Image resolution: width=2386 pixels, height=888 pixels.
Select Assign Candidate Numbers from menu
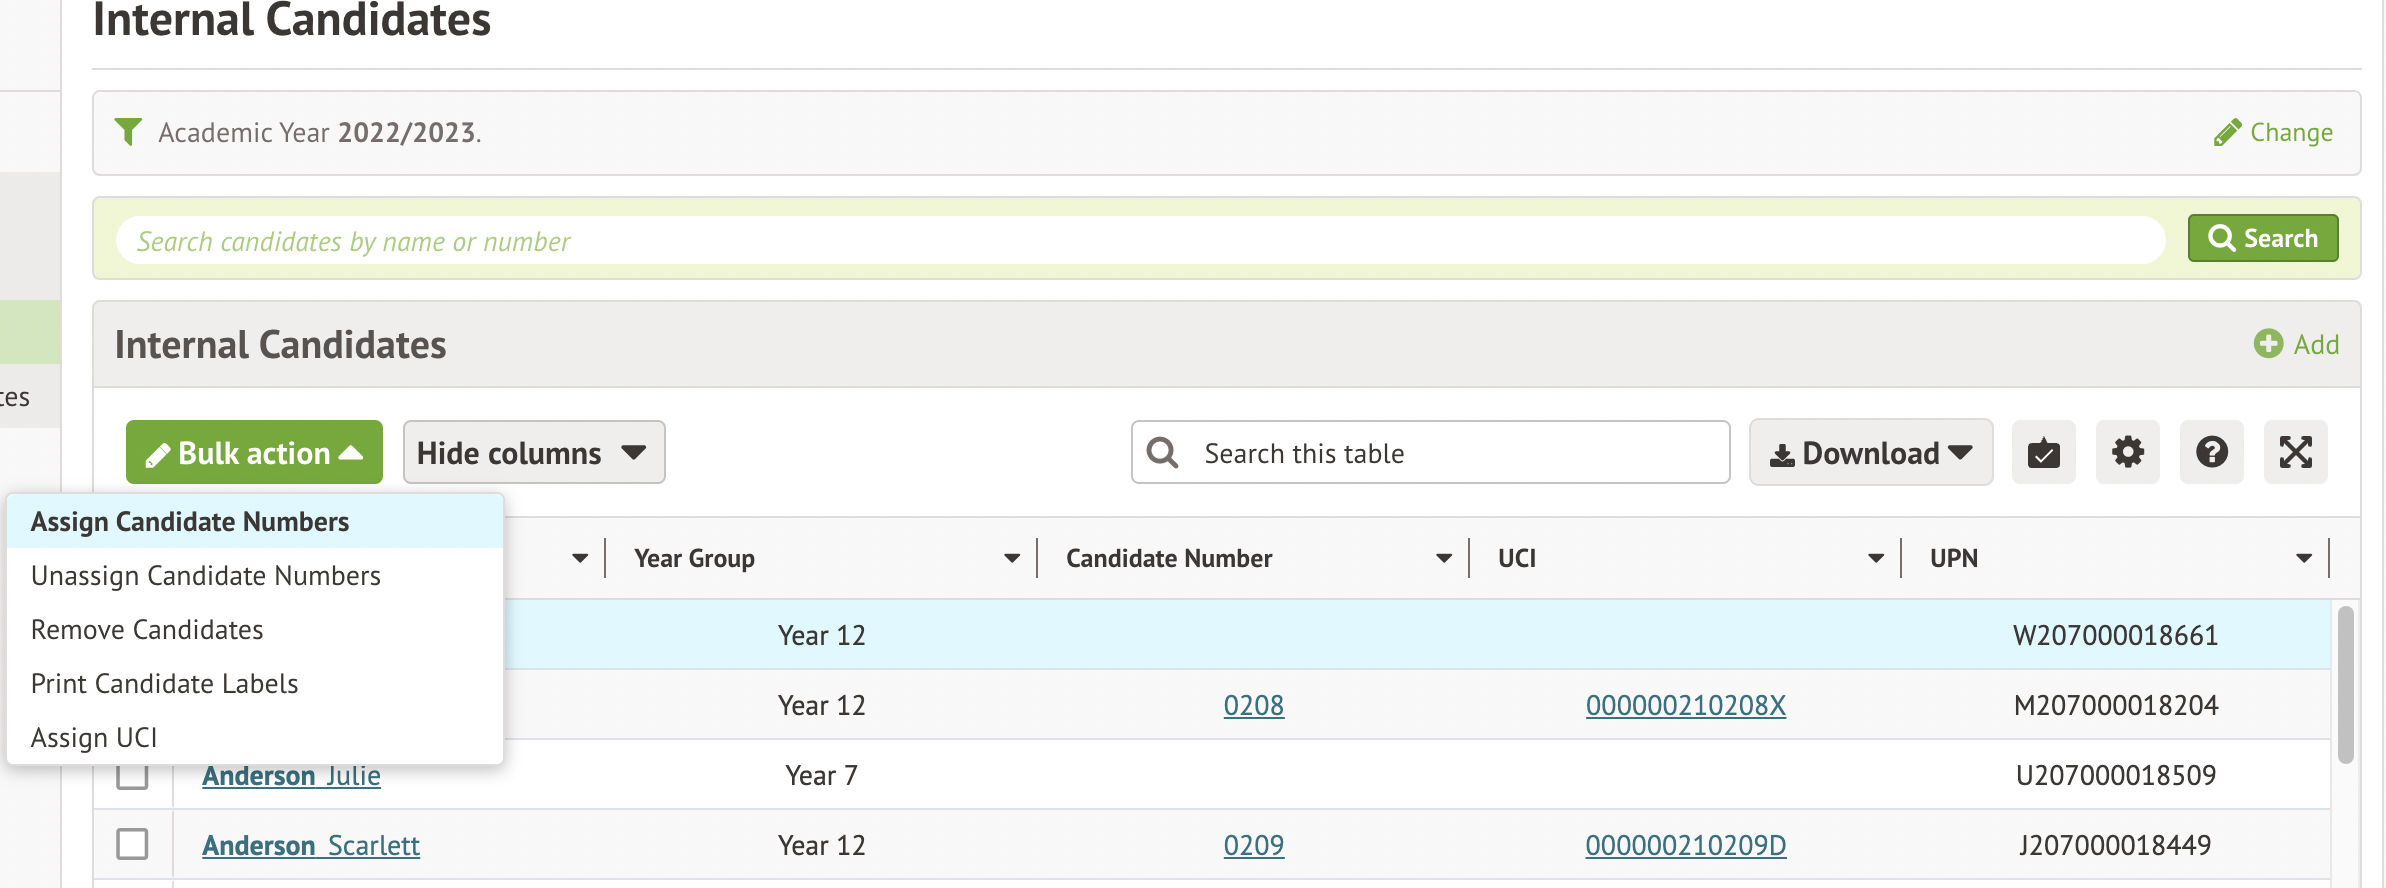tap(190, 522)
